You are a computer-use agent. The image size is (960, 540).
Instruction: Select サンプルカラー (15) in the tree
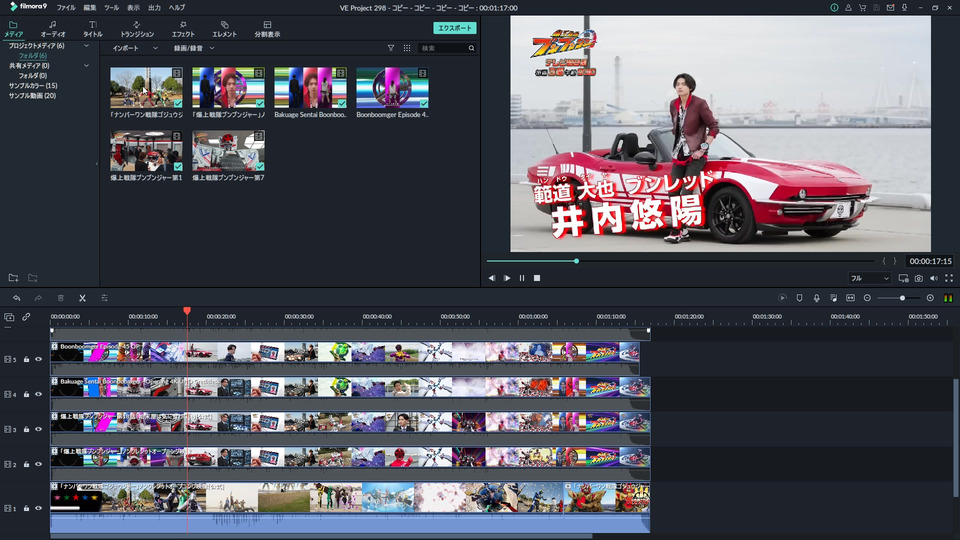click(x=33, y=86)
